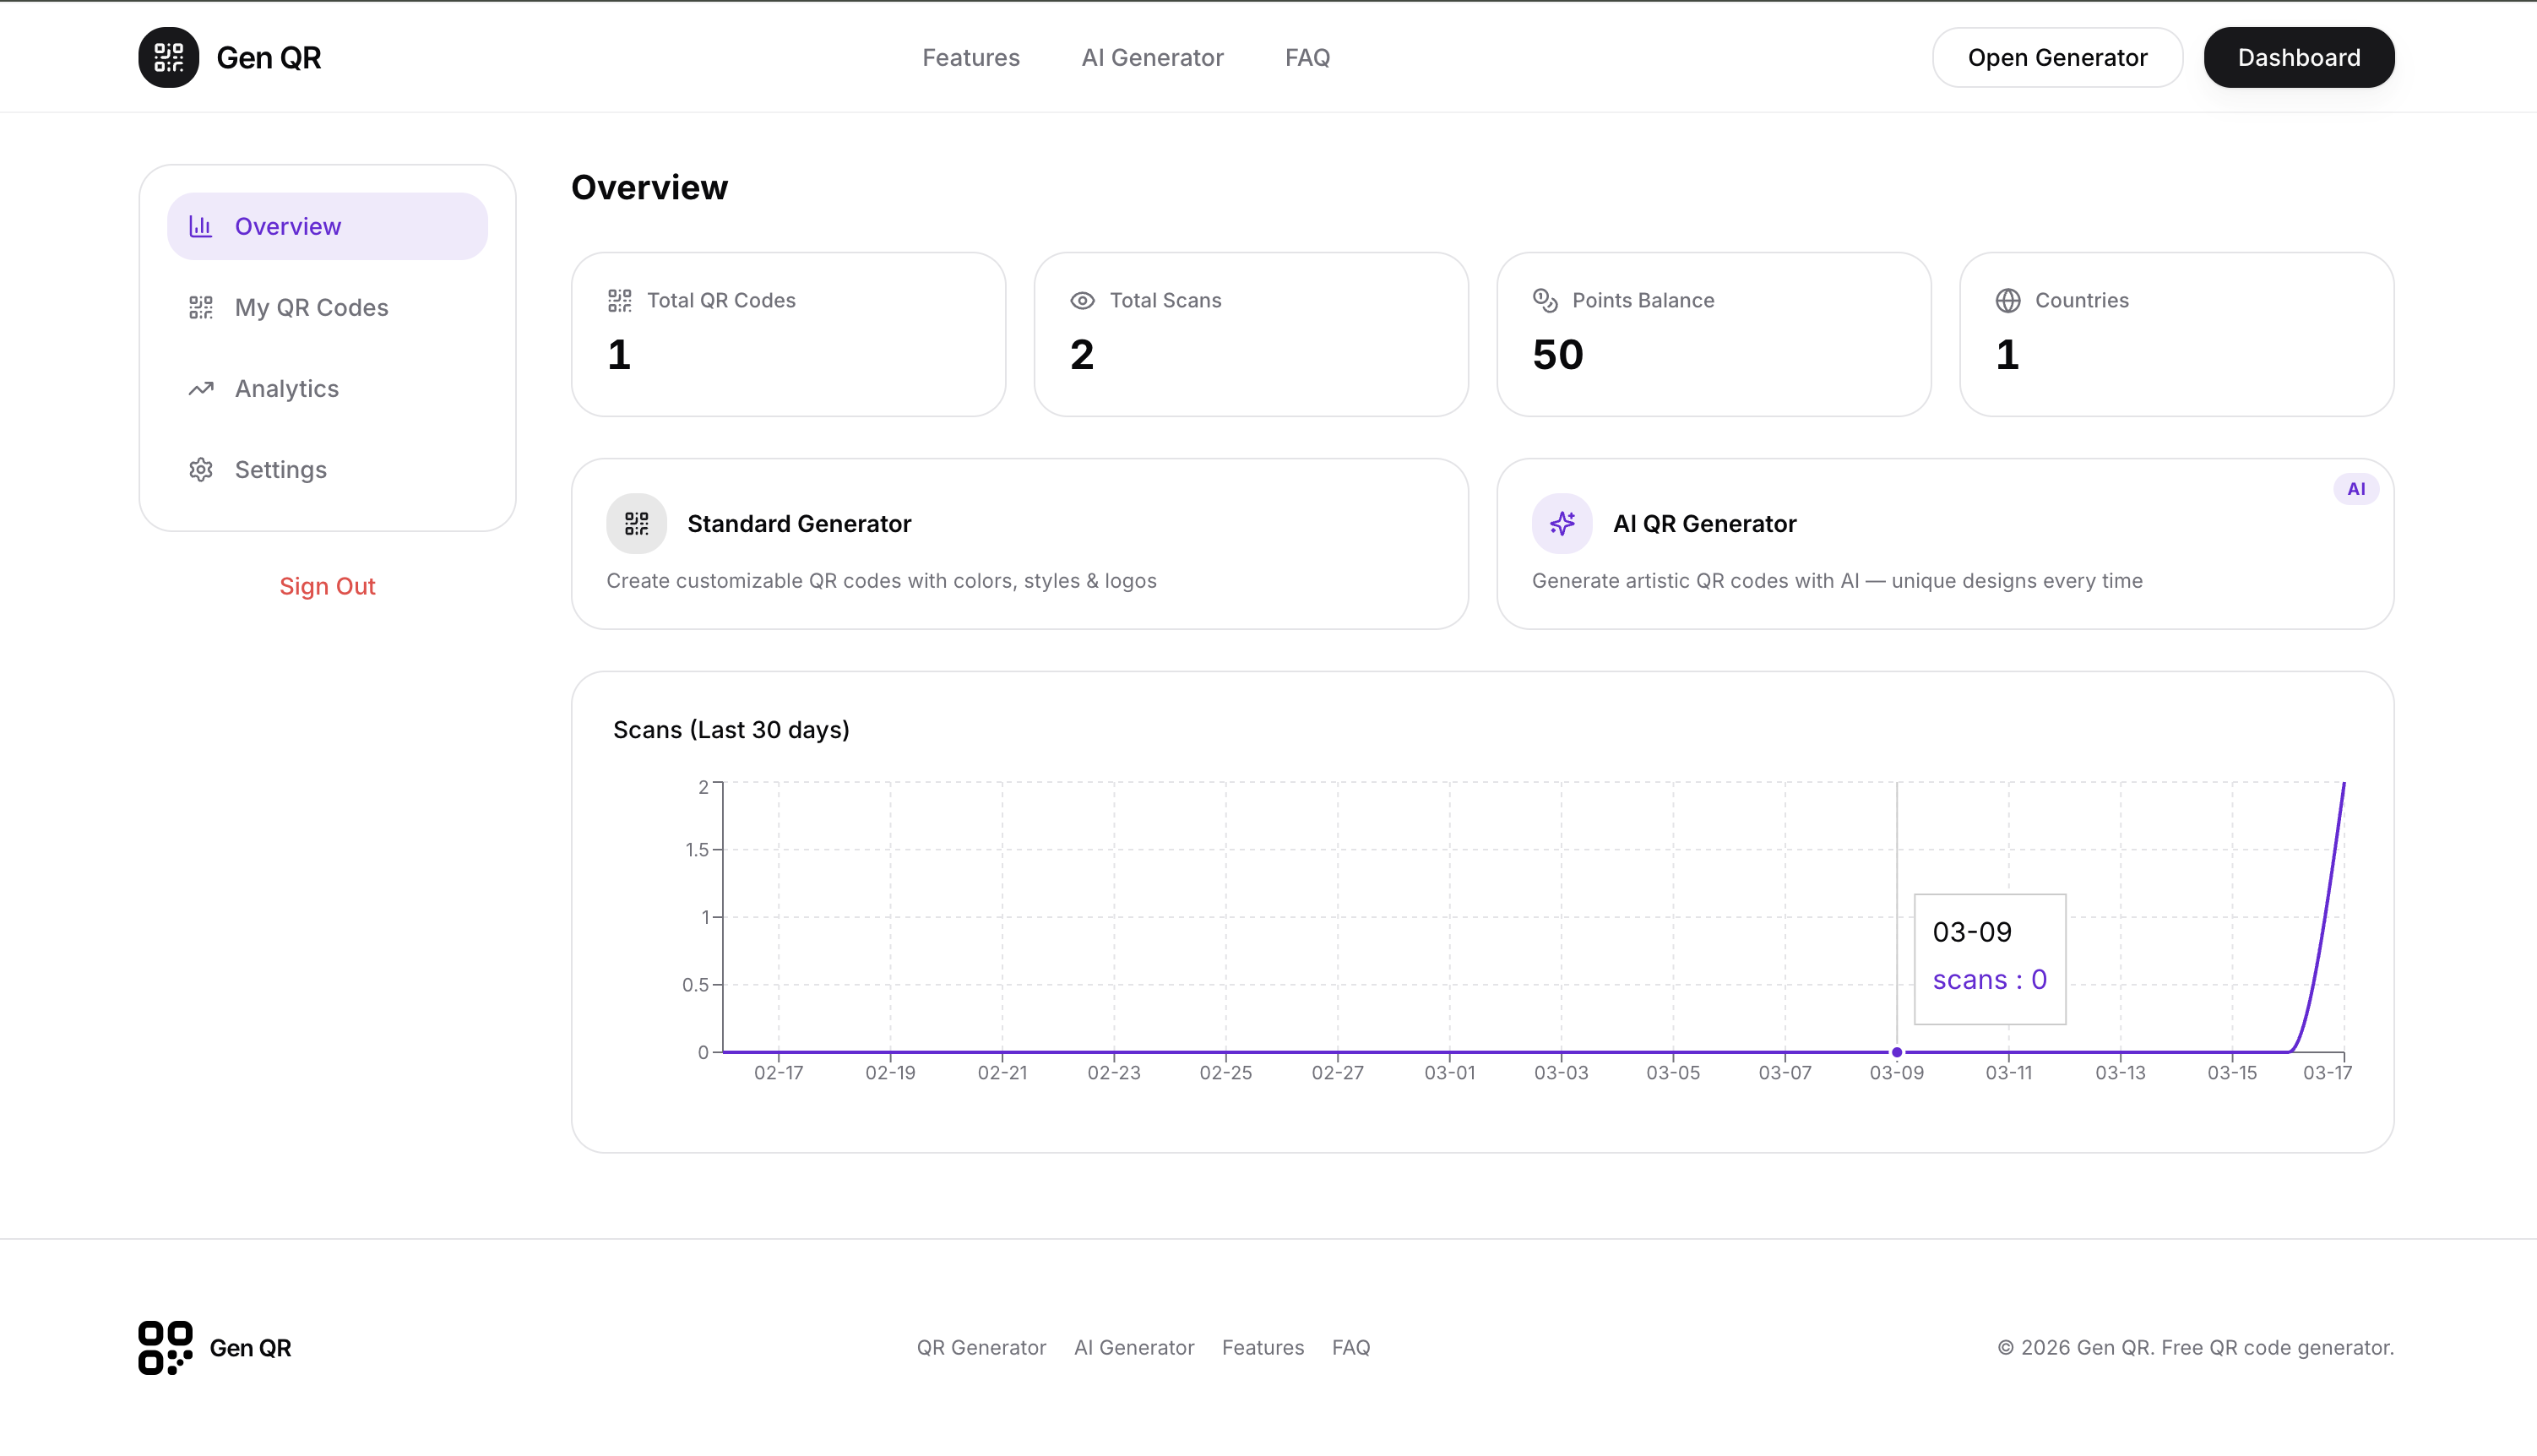Click the Gen QR logo icon in header
2537x1456 pixels.
coord(168,57)
